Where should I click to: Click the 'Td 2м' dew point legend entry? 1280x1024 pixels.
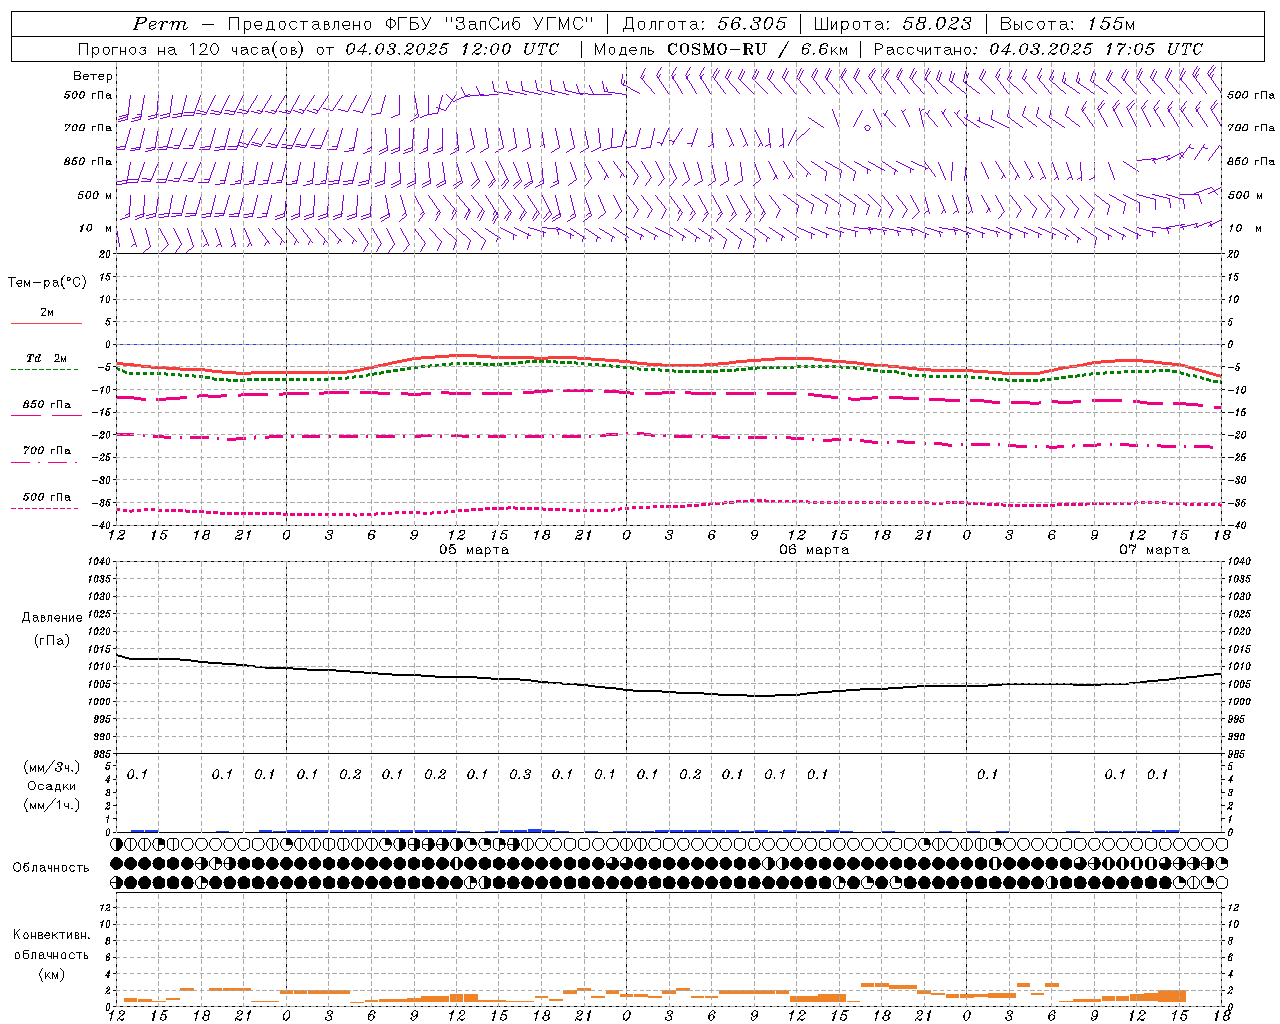(x=46, y=358)
